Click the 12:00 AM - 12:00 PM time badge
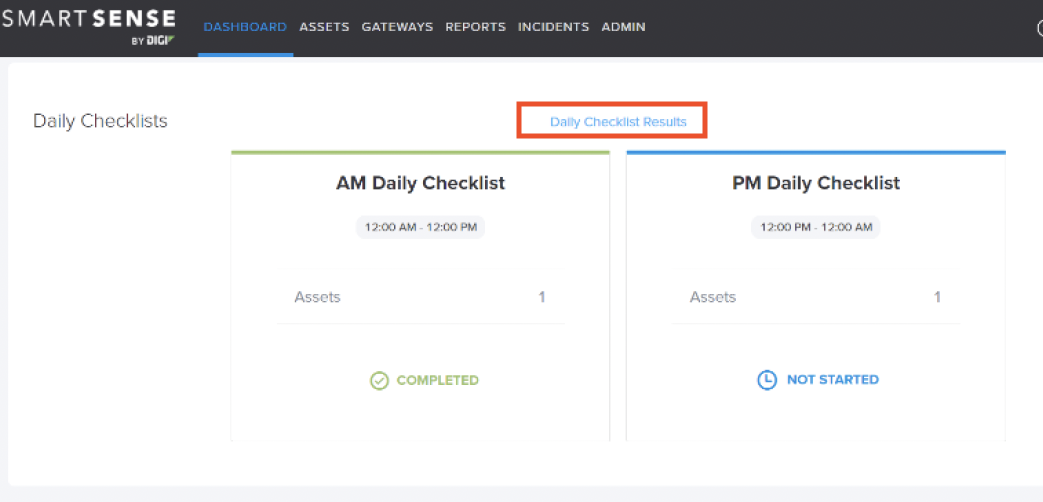The width and height of the screenshot is (1043, 502). [x=420, y=227]
